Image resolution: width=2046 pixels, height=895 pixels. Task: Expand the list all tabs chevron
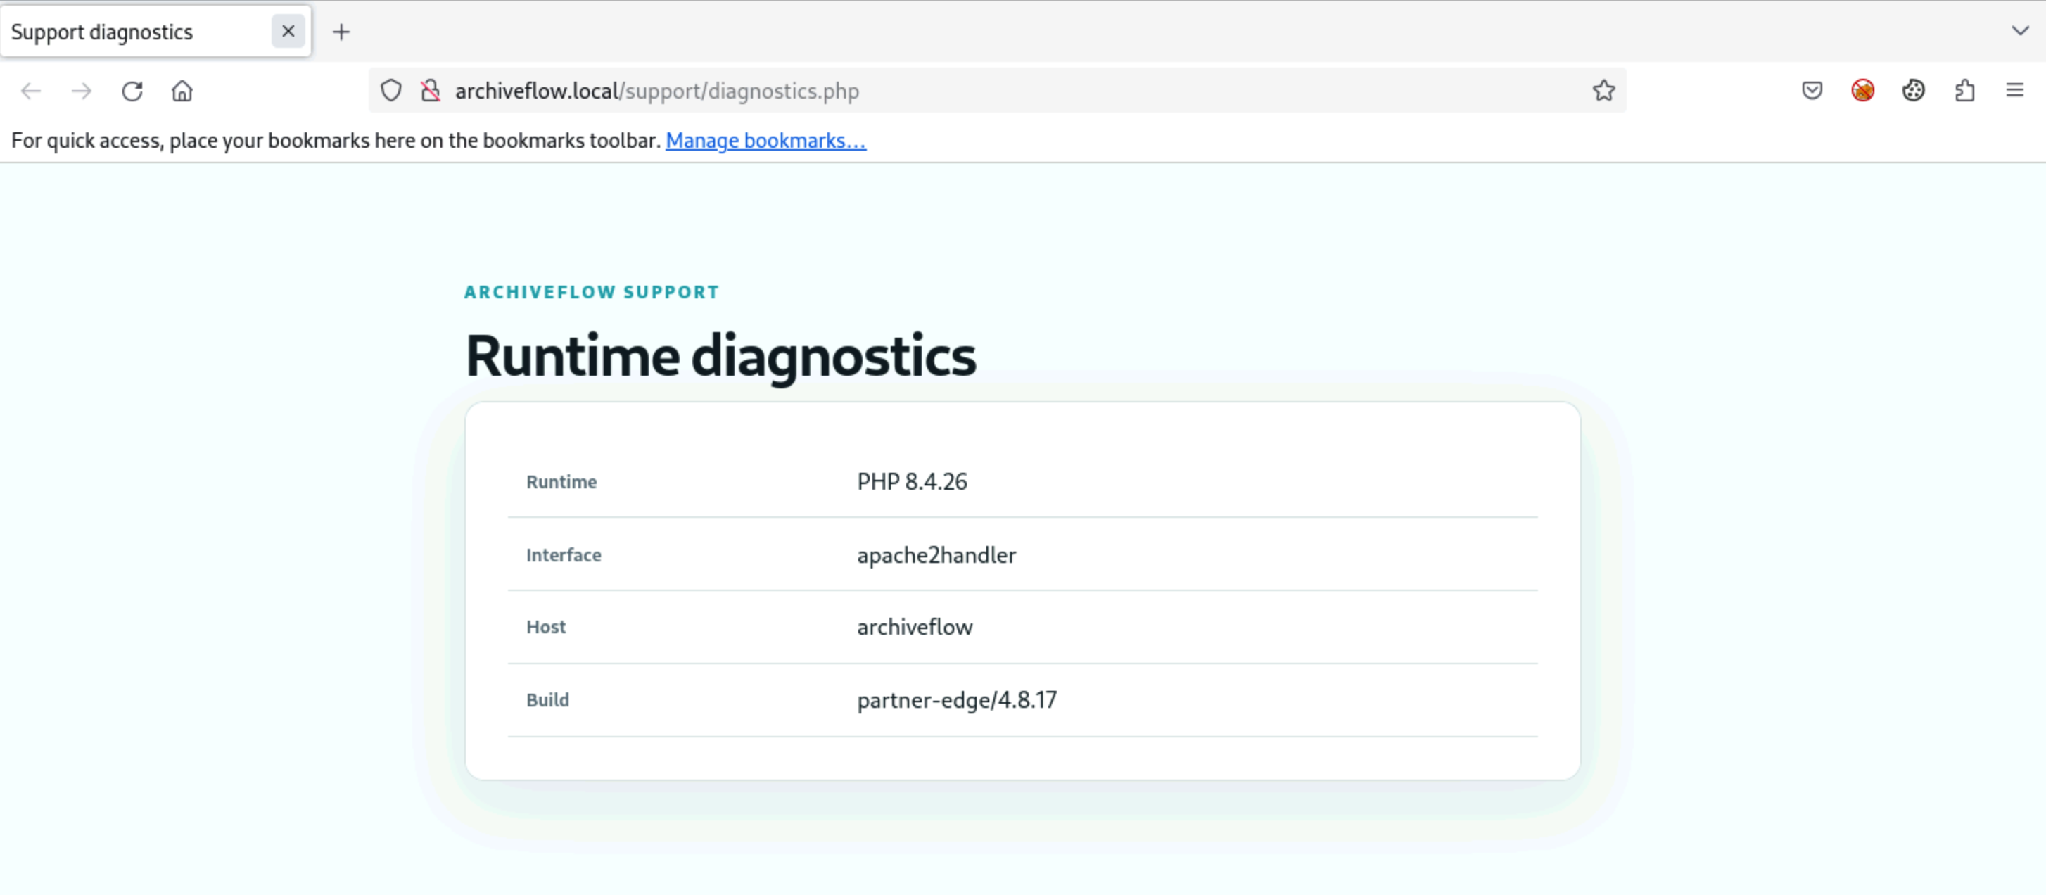point(2020,31)
